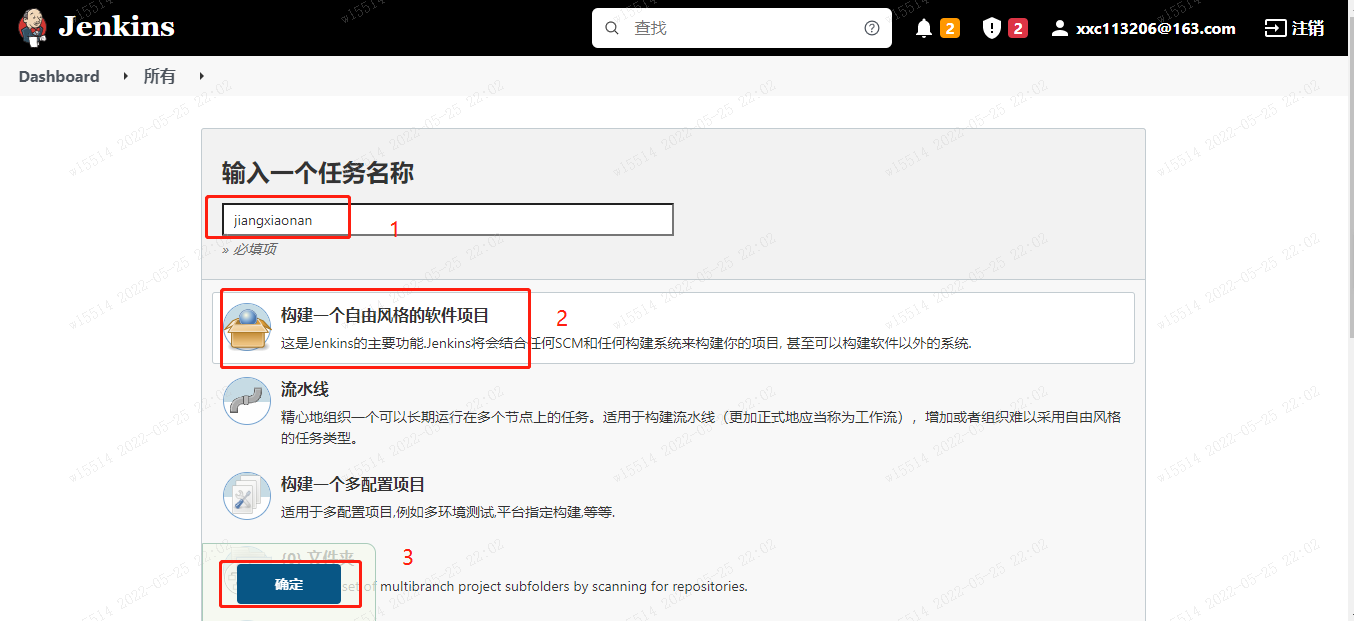Open notifications via the bell icon
1354x621 pixels.
pos(924,28)
